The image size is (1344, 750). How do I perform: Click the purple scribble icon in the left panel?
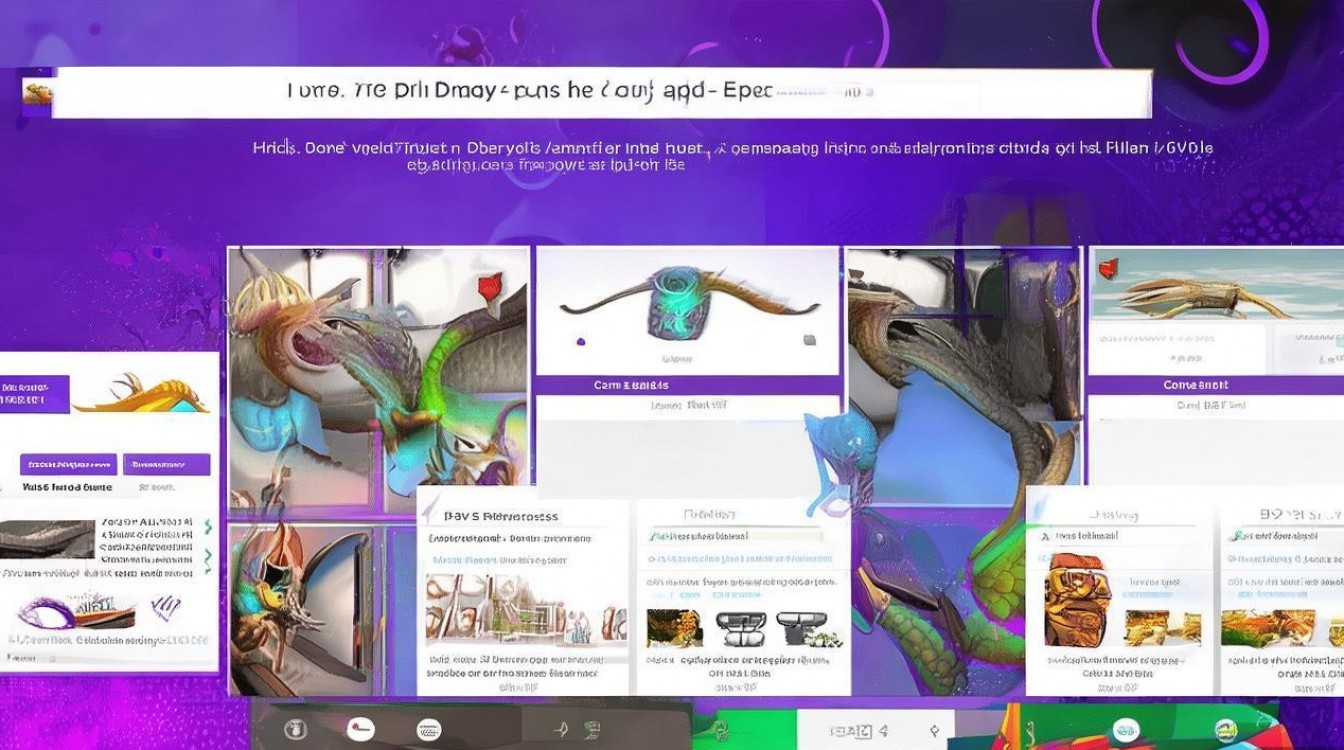(x=161, y=606)
